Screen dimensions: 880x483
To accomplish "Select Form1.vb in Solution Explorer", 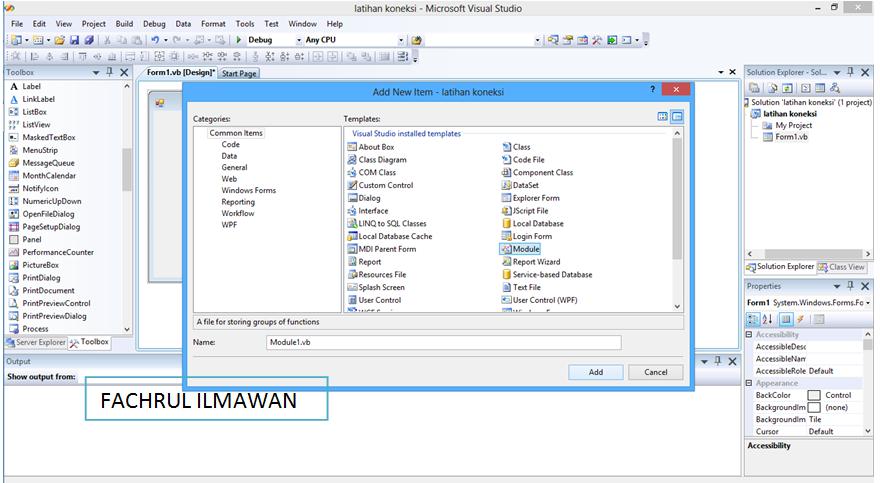I will (x=786, y=137).
